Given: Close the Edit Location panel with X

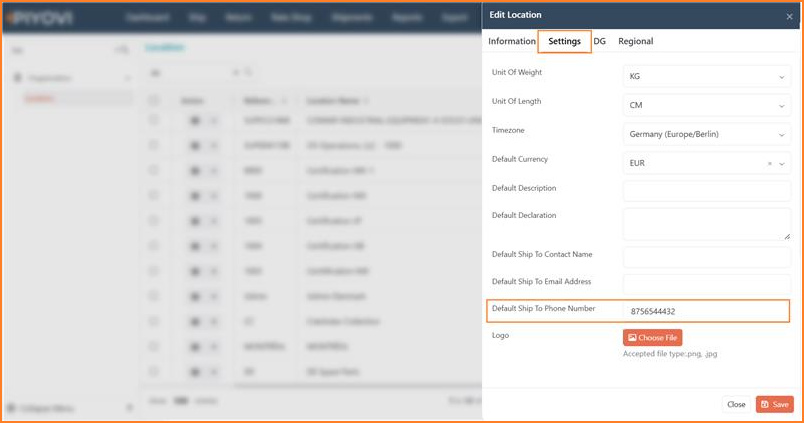Looking at the screenshot, I should click(x=789, y=16).
